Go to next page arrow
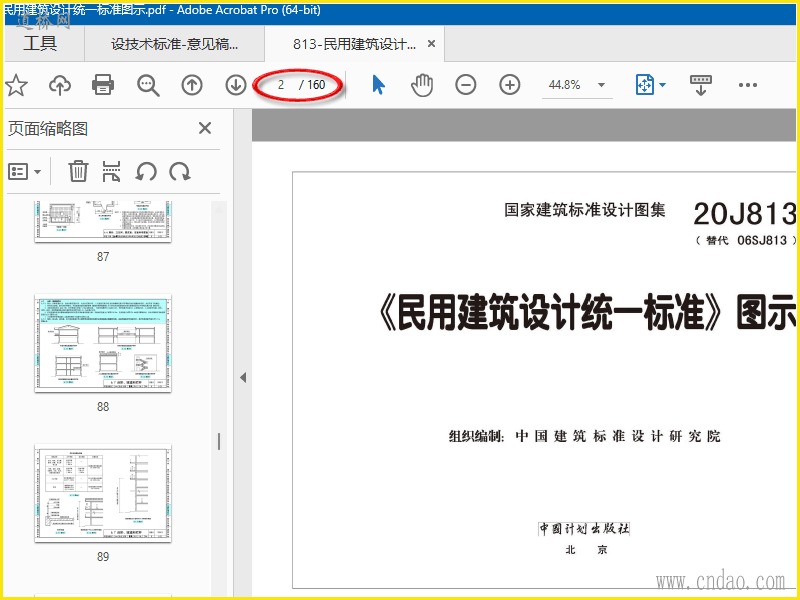Image resolution: width=800 pixels, height=600 pixels. [236, 85]
